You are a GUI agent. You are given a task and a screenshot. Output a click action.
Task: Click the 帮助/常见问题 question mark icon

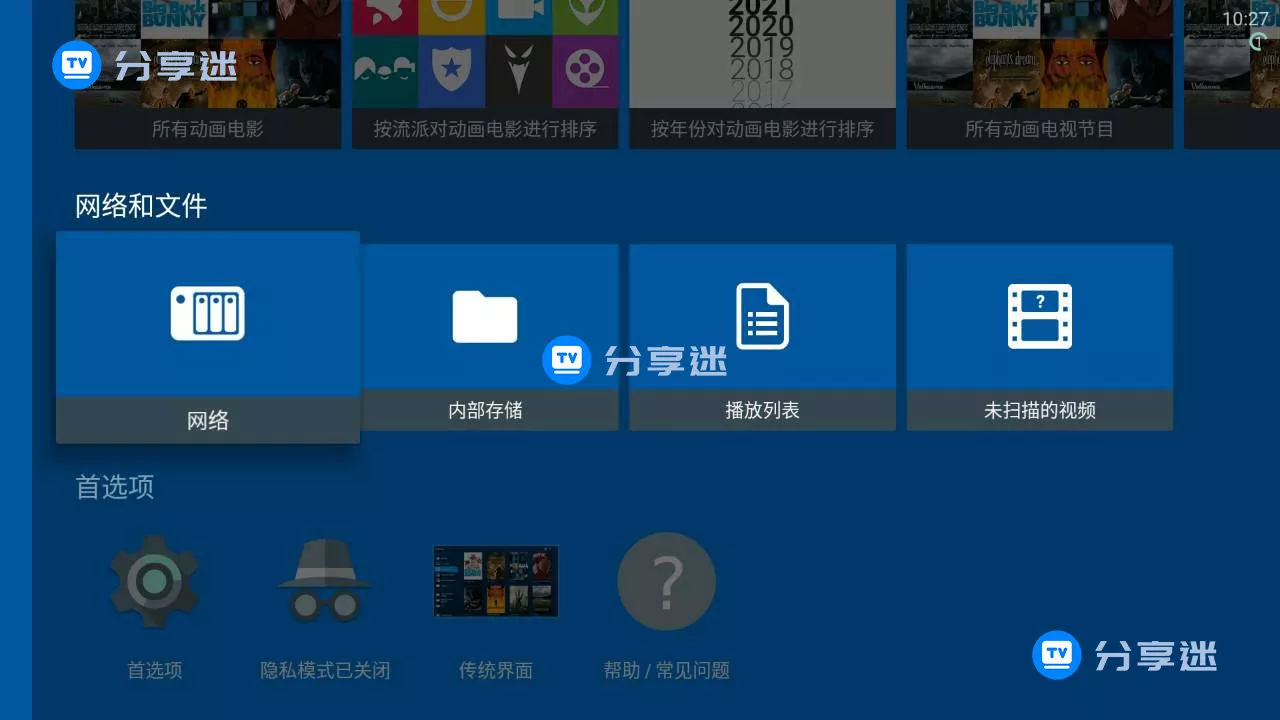[x=666, y=581]
